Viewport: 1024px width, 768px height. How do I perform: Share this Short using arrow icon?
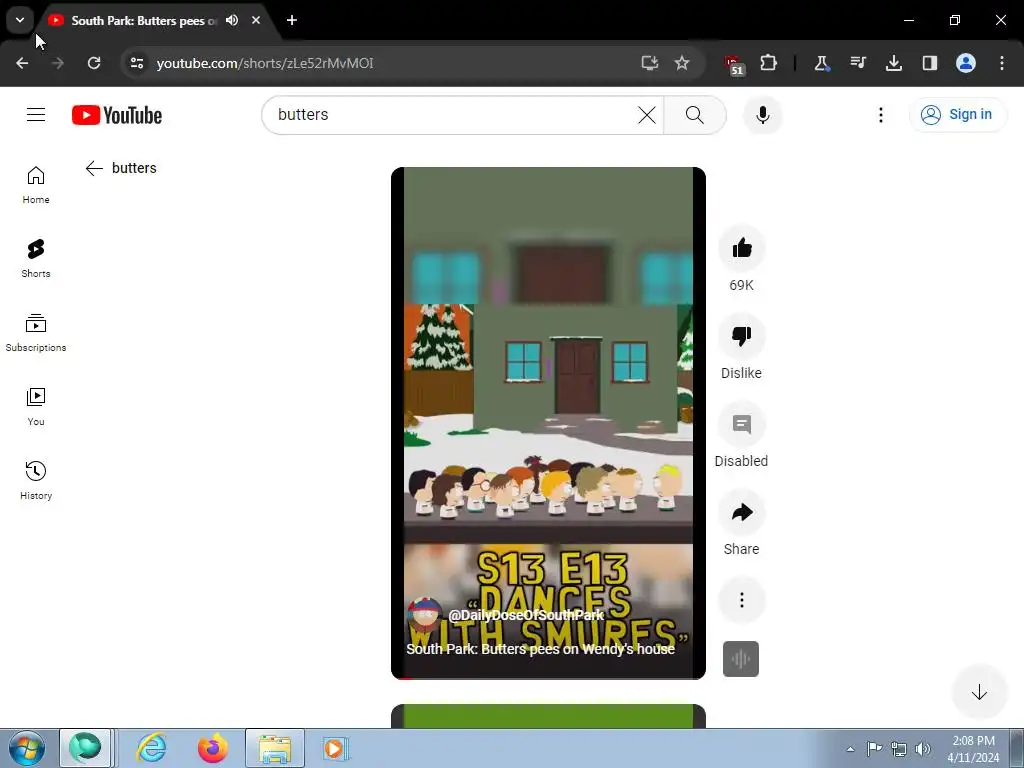(x=741, y=513)
